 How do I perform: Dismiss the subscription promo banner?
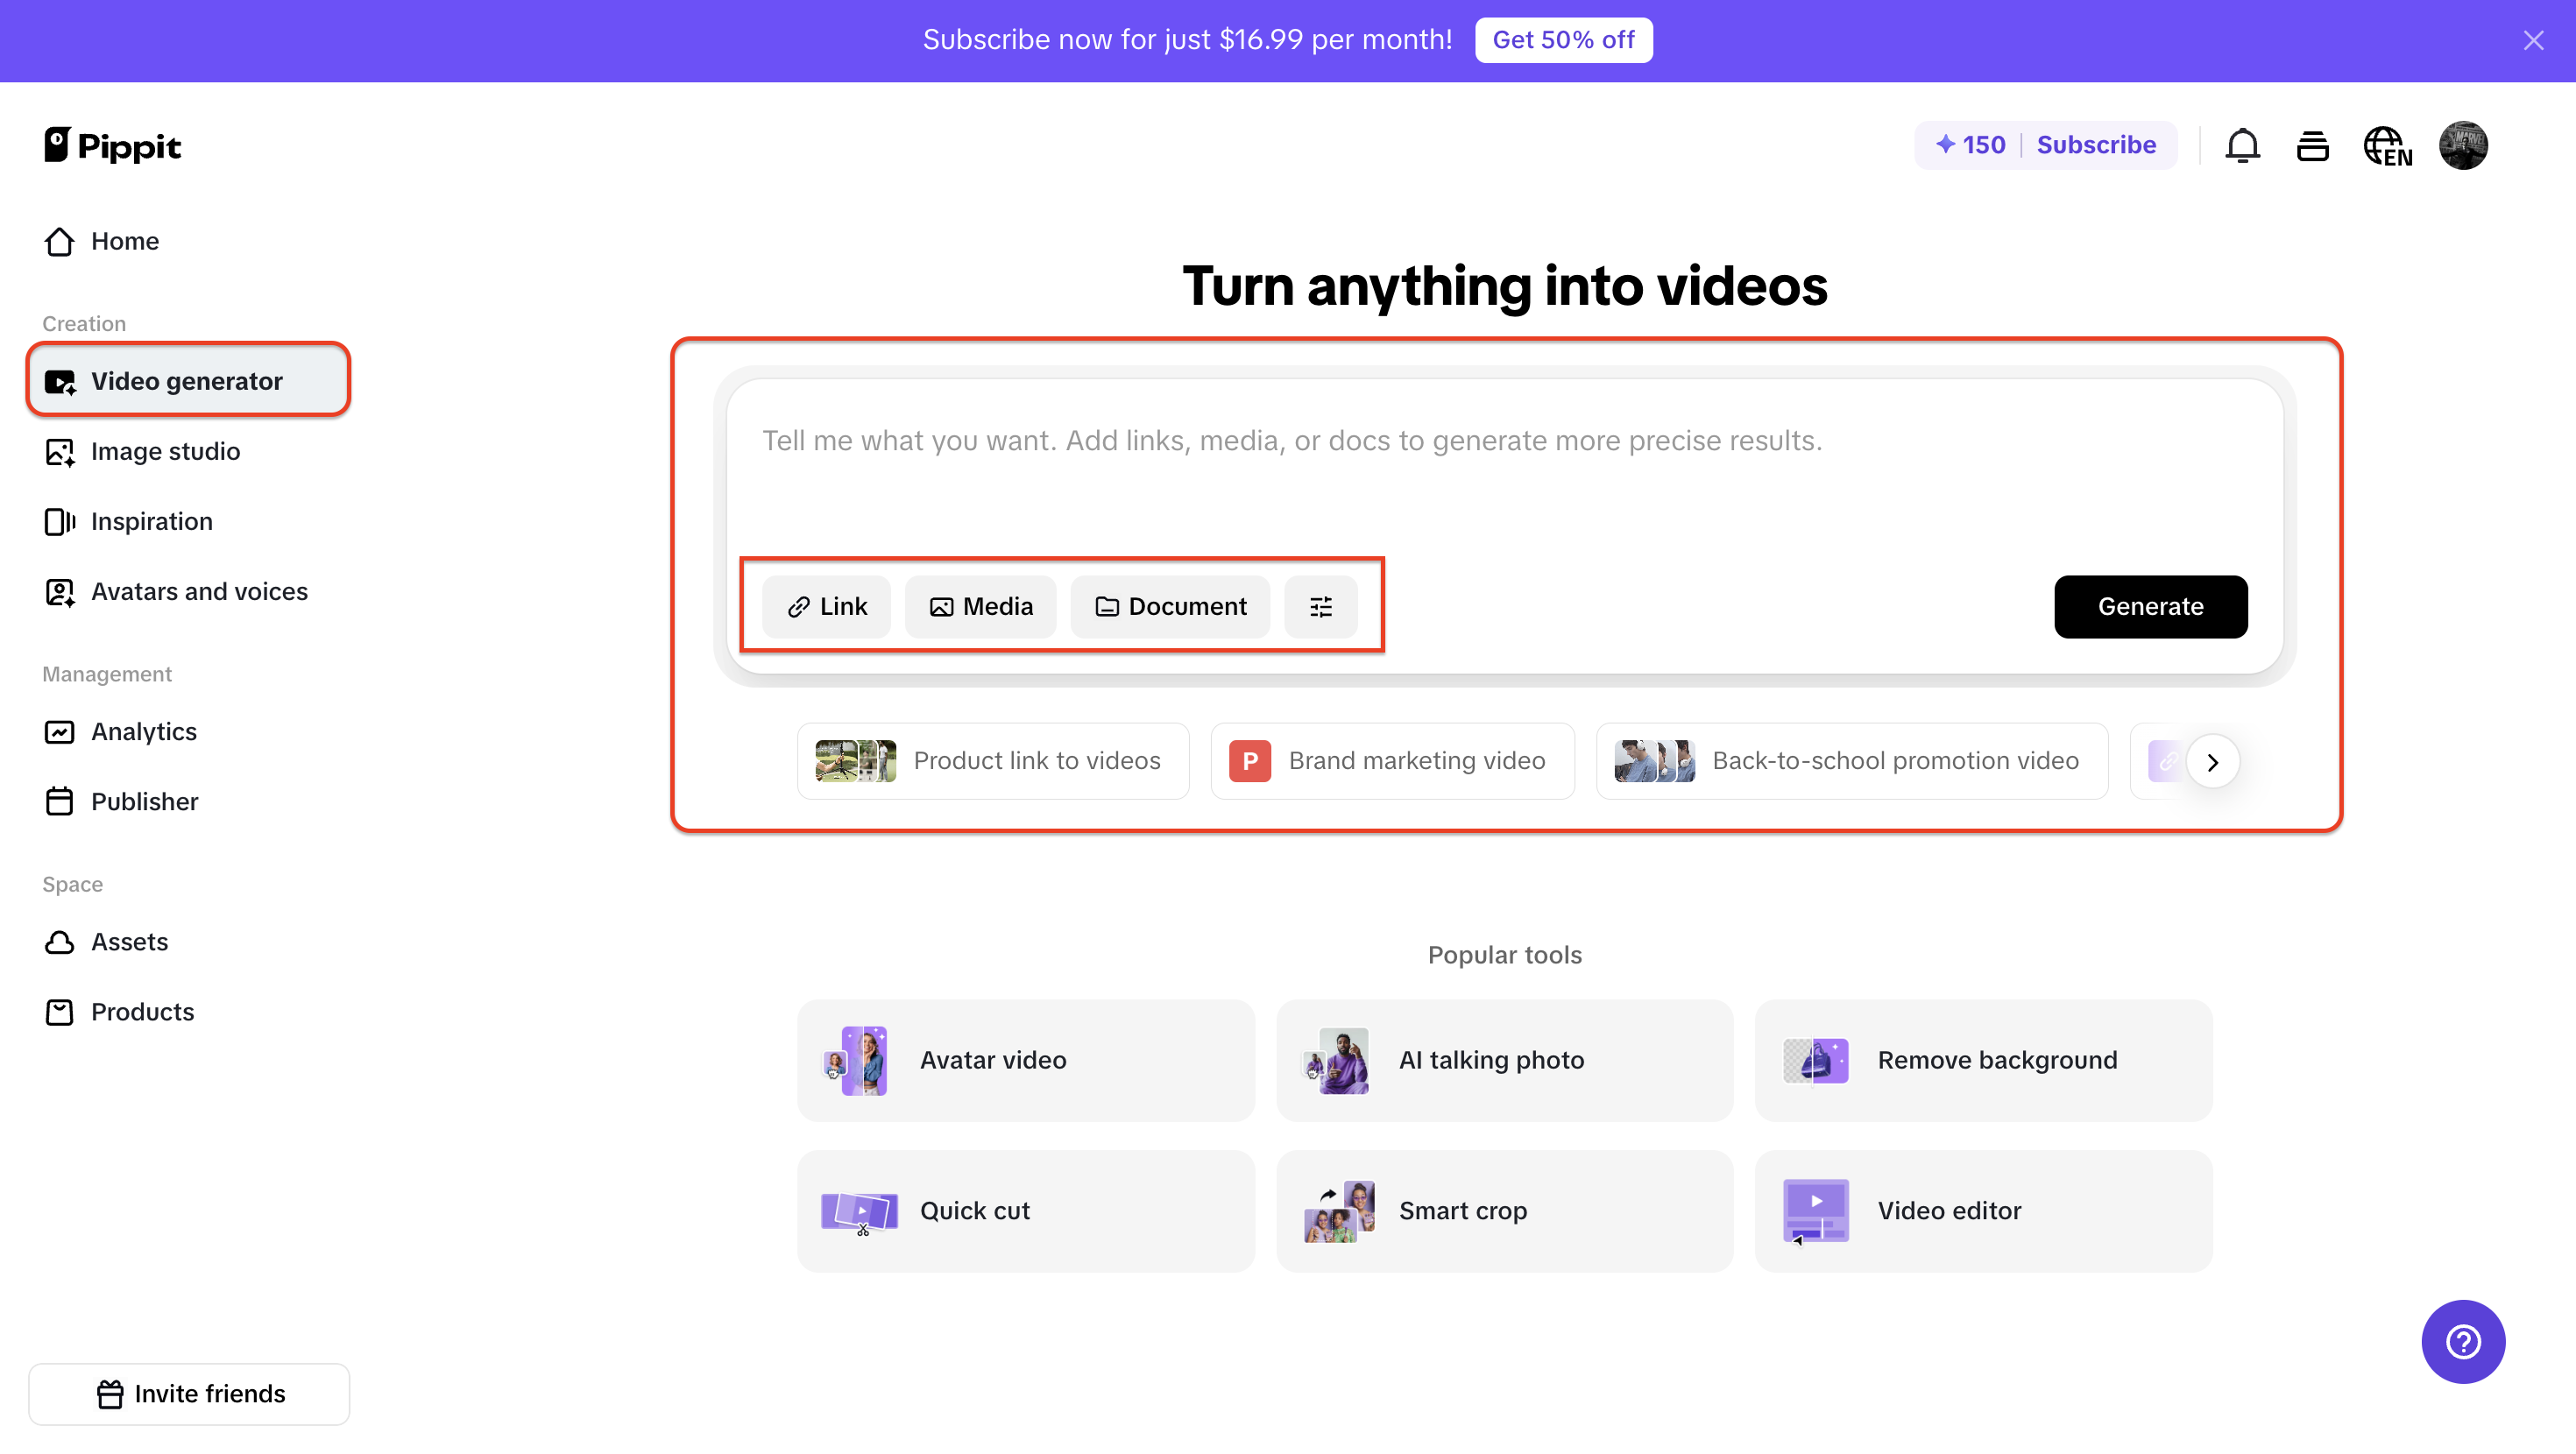(2534, 40)
